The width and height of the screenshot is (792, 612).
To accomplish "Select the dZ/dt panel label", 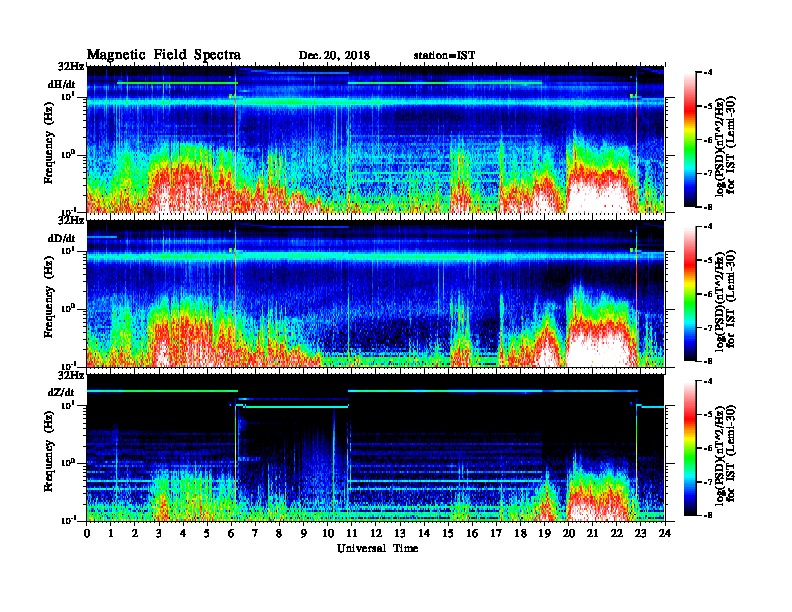I will tap(61, 392).
